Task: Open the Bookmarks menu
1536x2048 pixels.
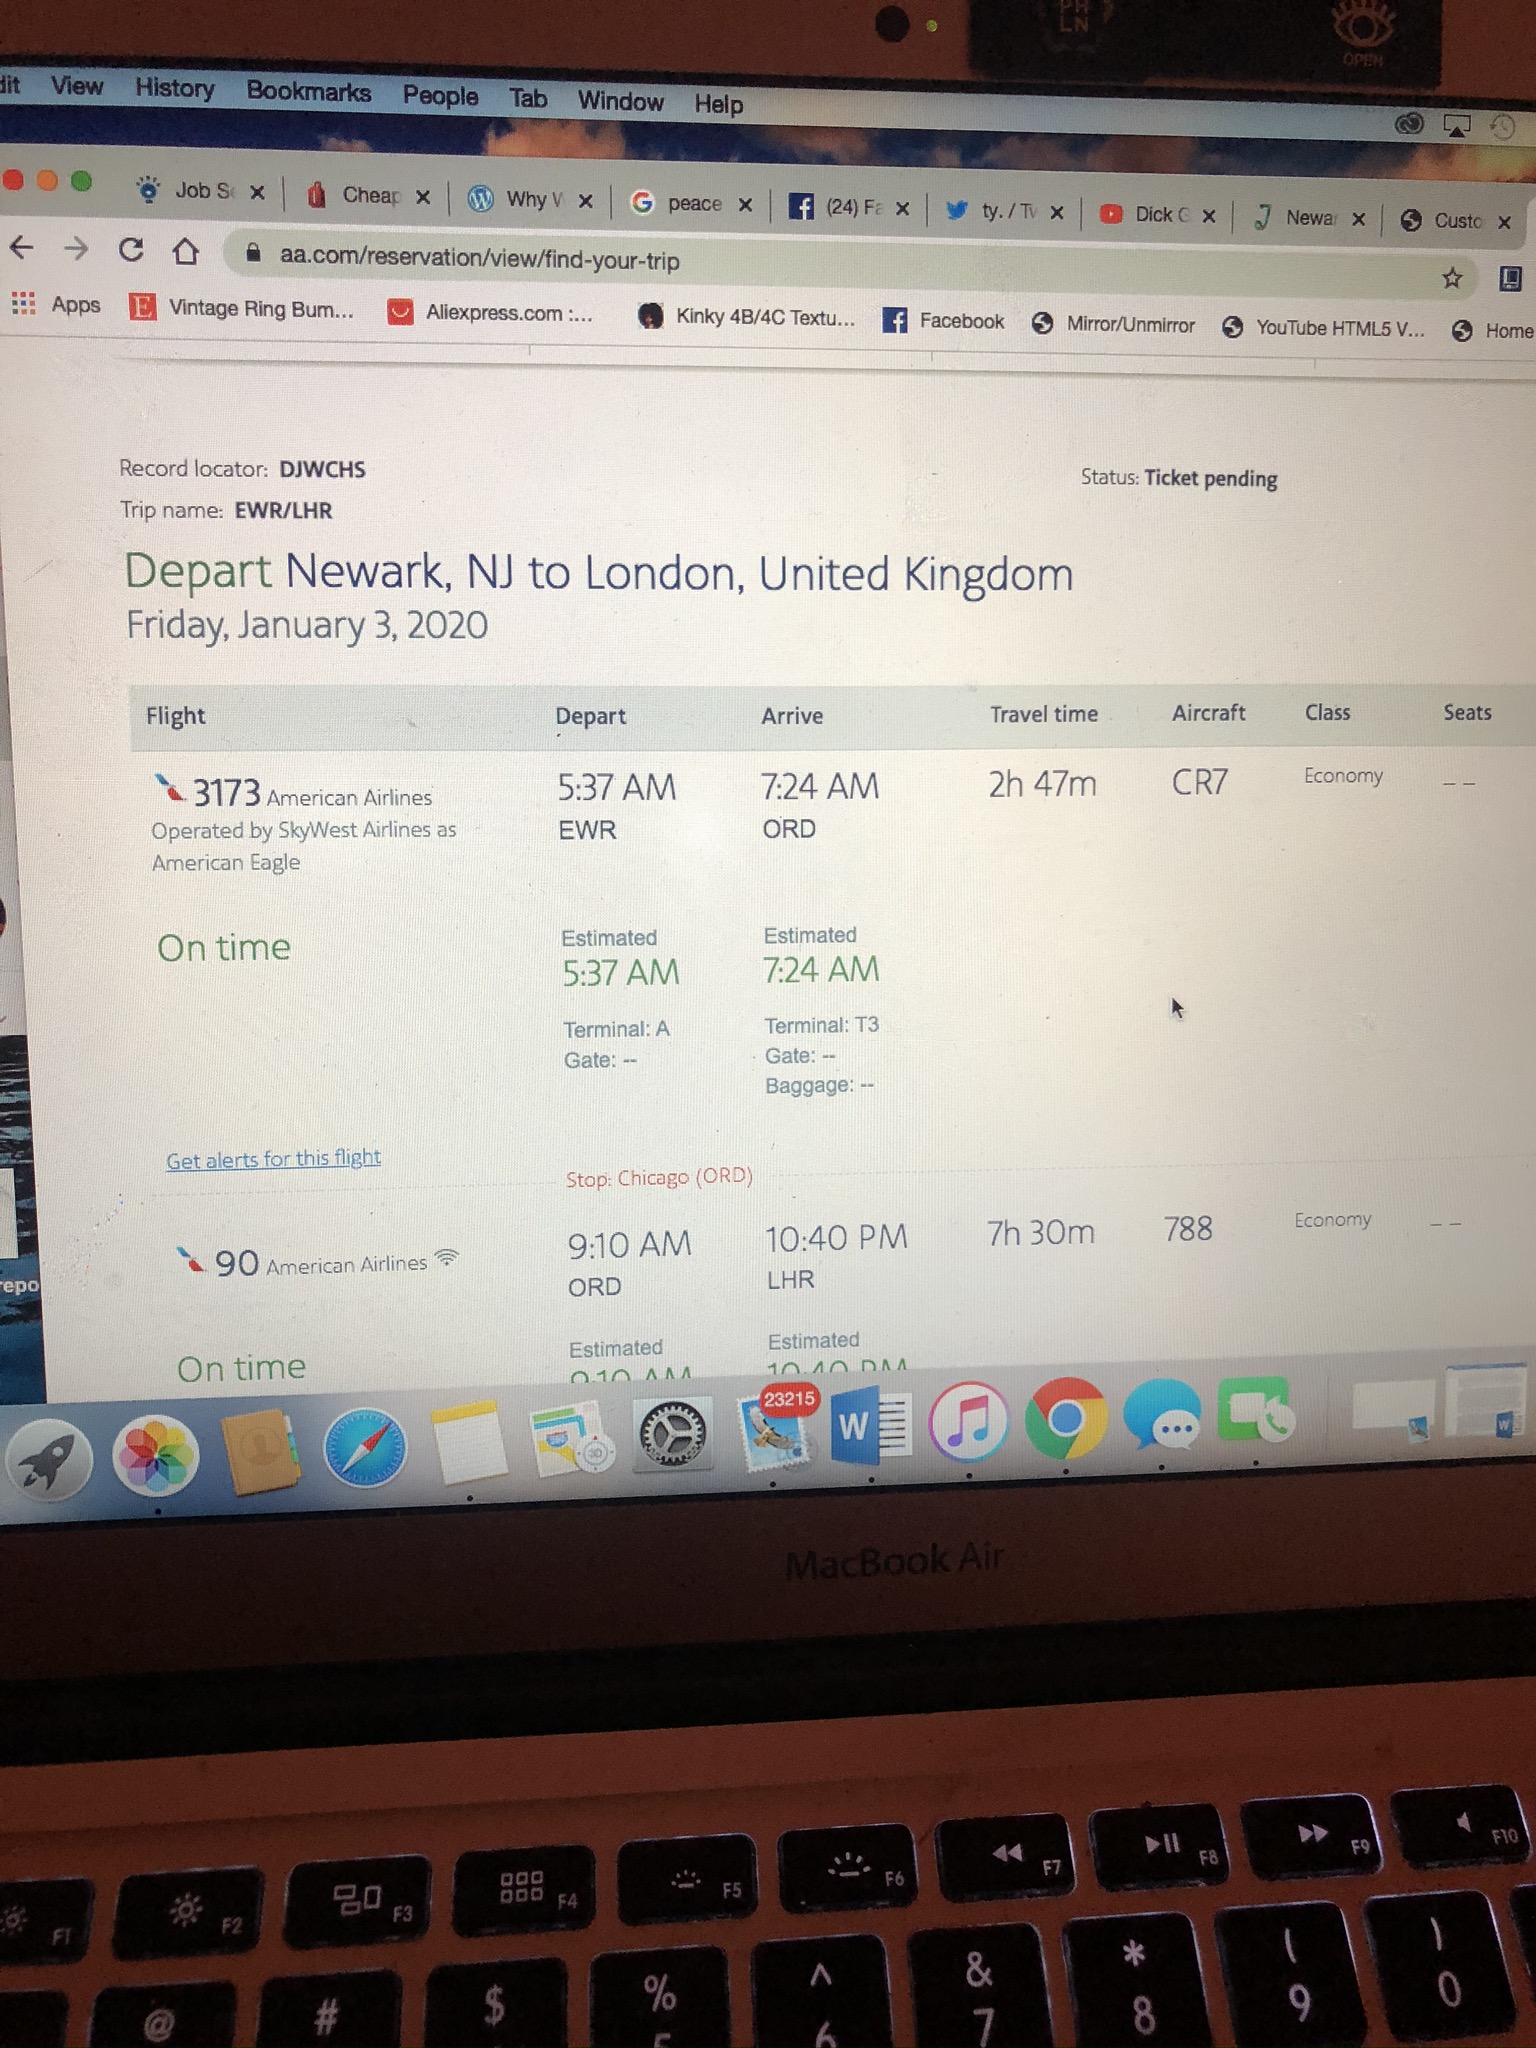Action: coord(309,91)
